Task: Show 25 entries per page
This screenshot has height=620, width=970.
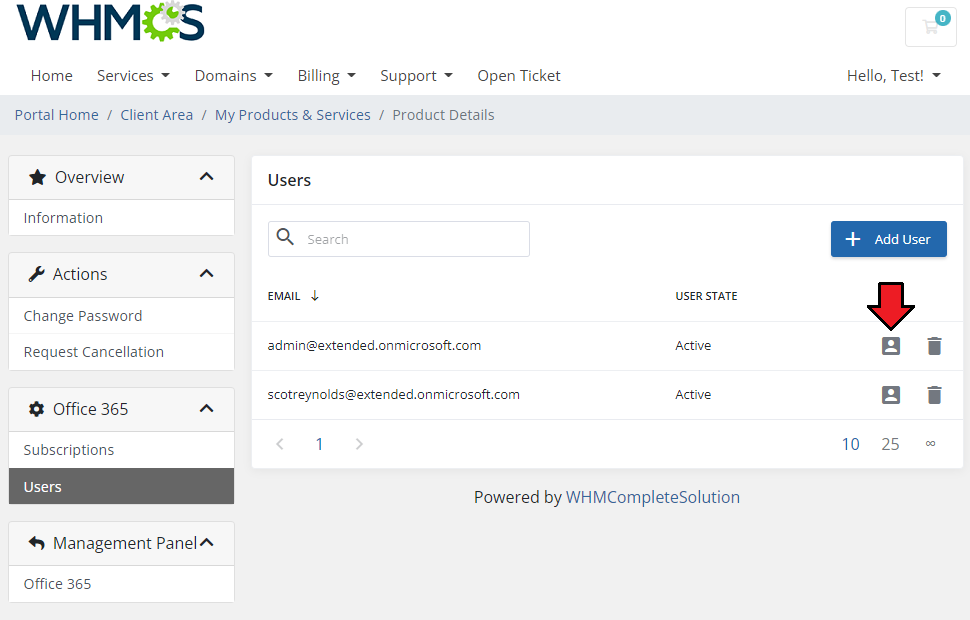Action: point(890,444)
